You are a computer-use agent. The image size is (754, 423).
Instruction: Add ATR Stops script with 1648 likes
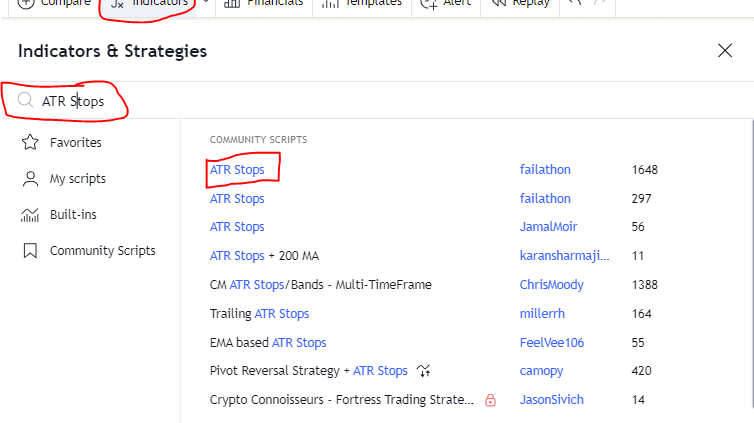click(238, 170)
